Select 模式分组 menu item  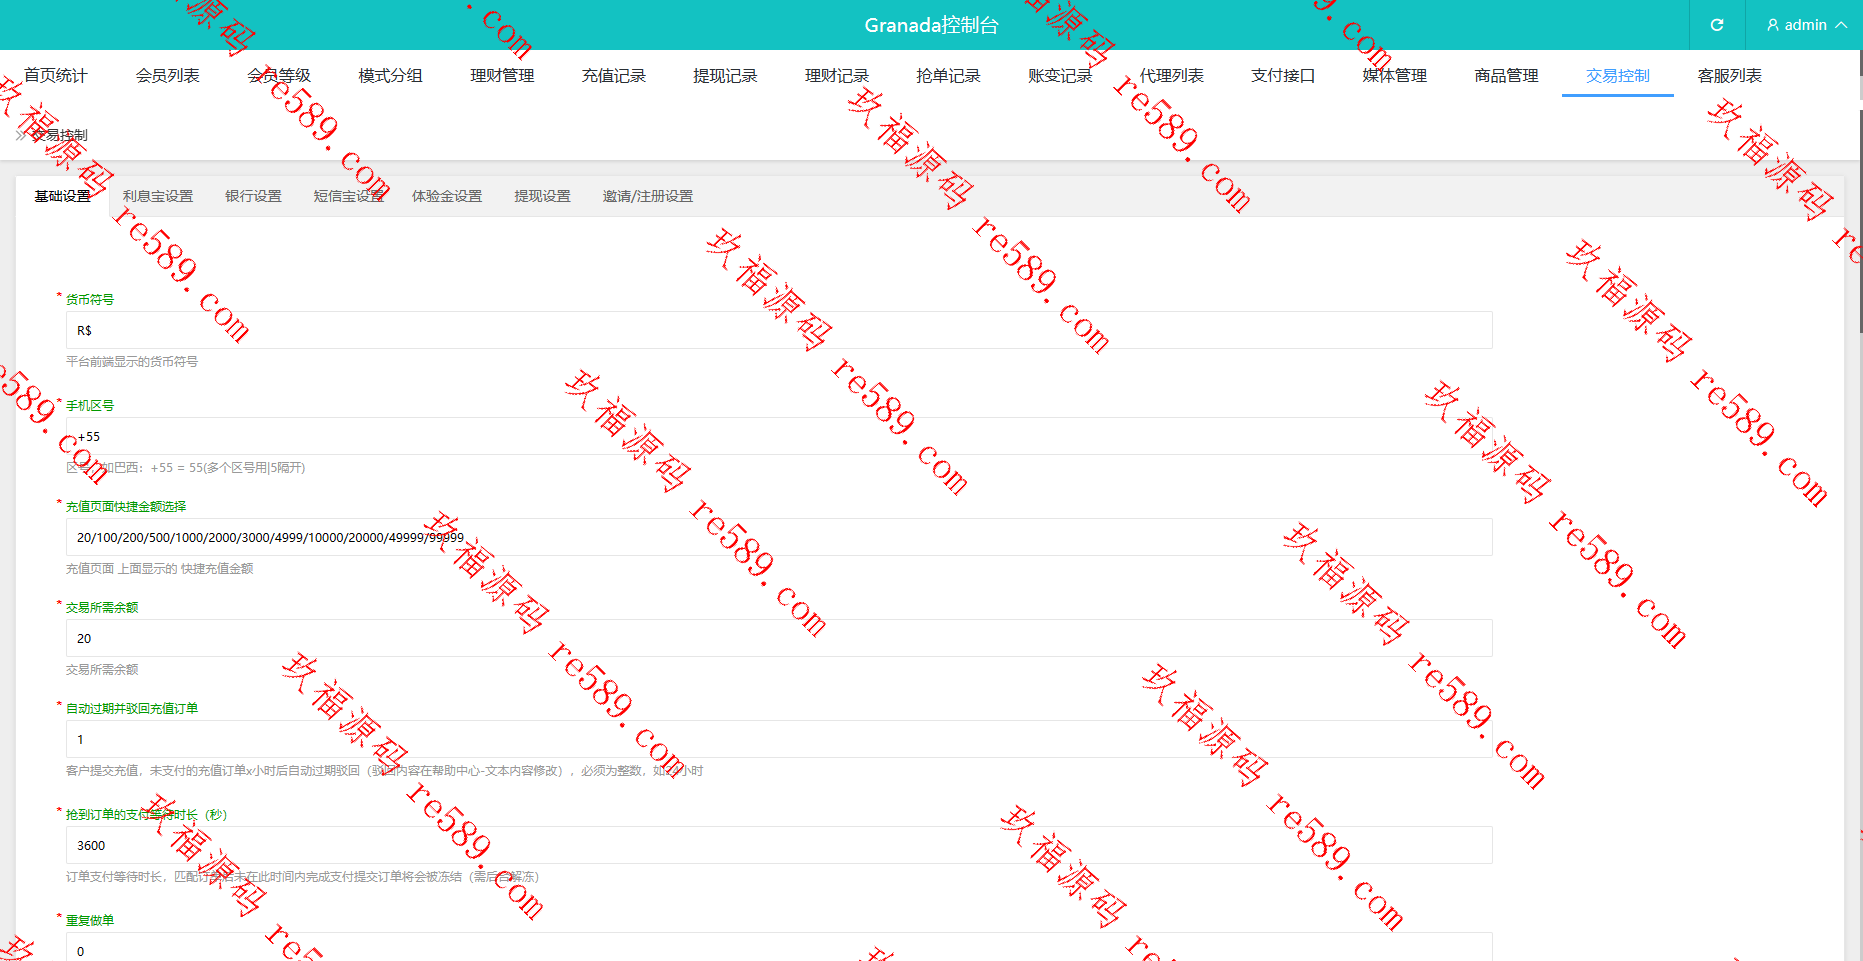pos(391,75)
